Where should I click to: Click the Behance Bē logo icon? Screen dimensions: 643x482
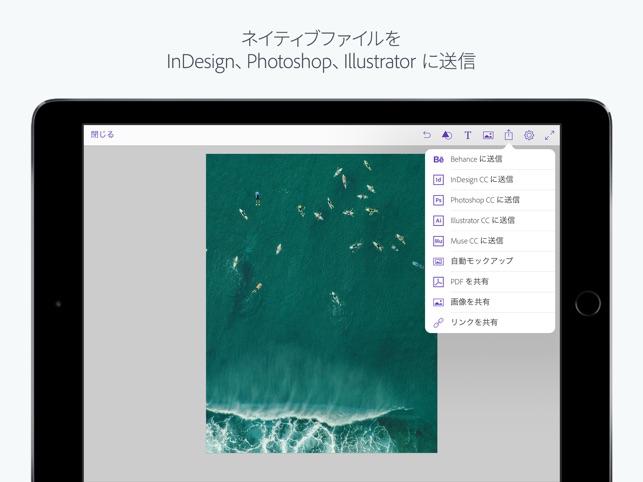(438, 160)
